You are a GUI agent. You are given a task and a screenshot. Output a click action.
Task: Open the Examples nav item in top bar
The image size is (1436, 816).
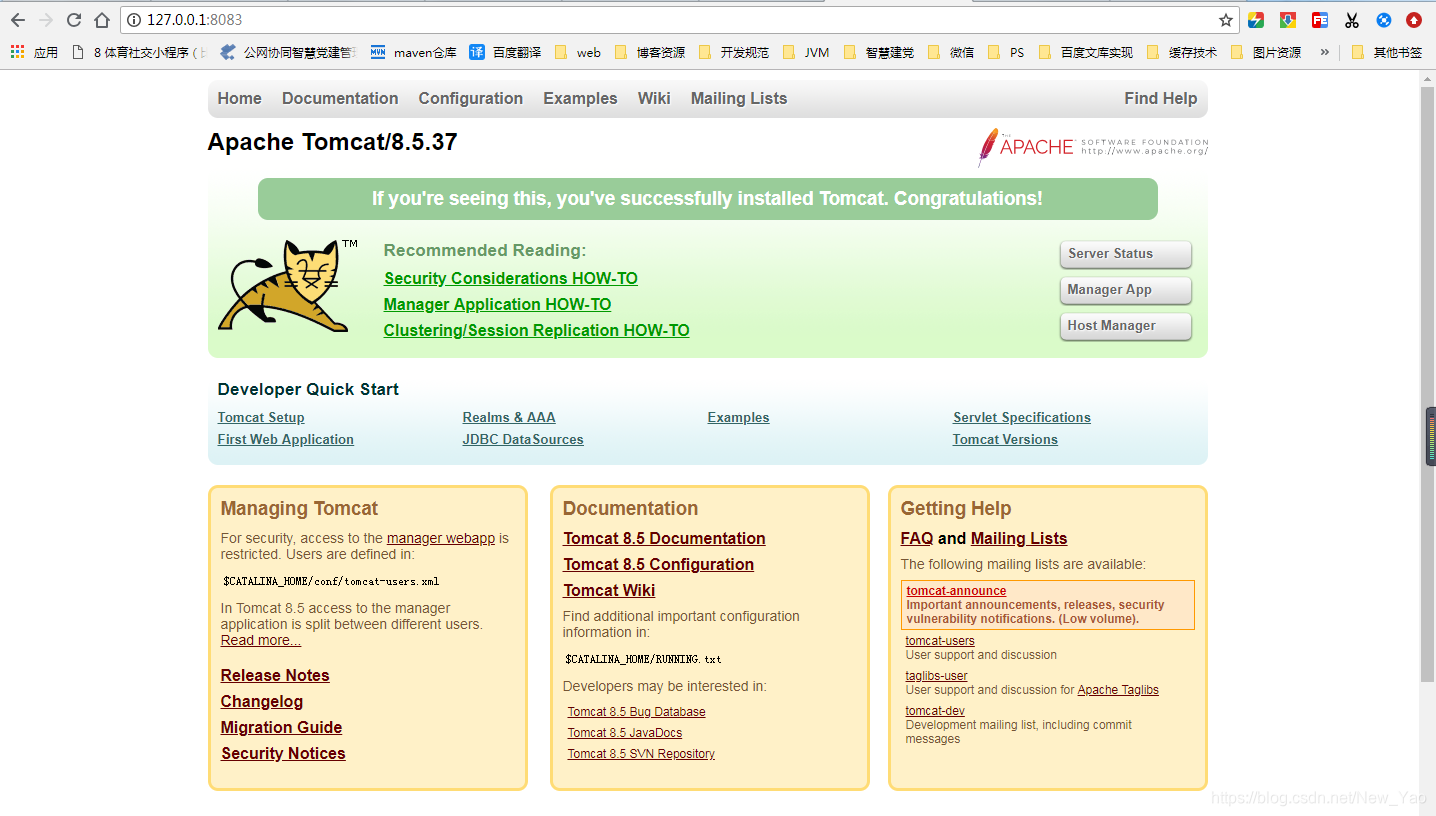(580, 98)
